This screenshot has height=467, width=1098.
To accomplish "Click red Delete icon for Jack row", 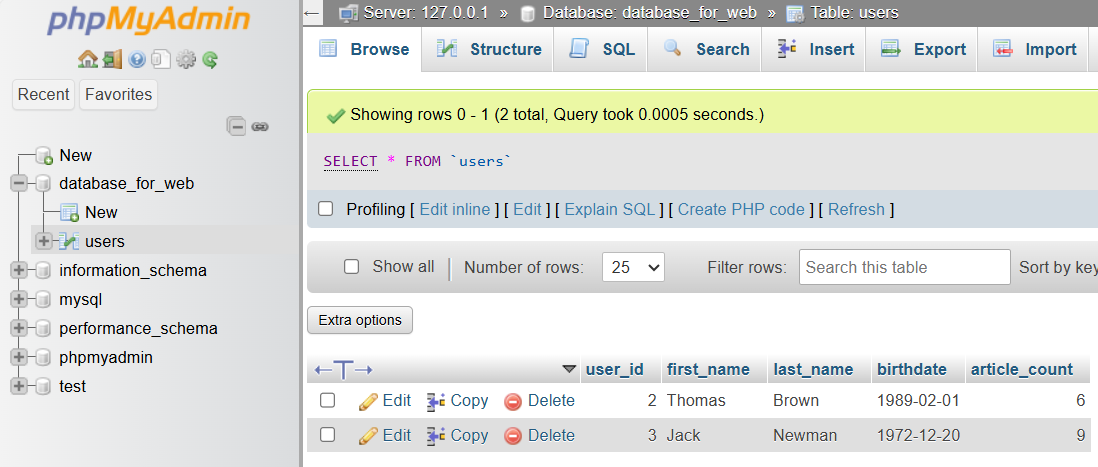I will pos(513,436).
